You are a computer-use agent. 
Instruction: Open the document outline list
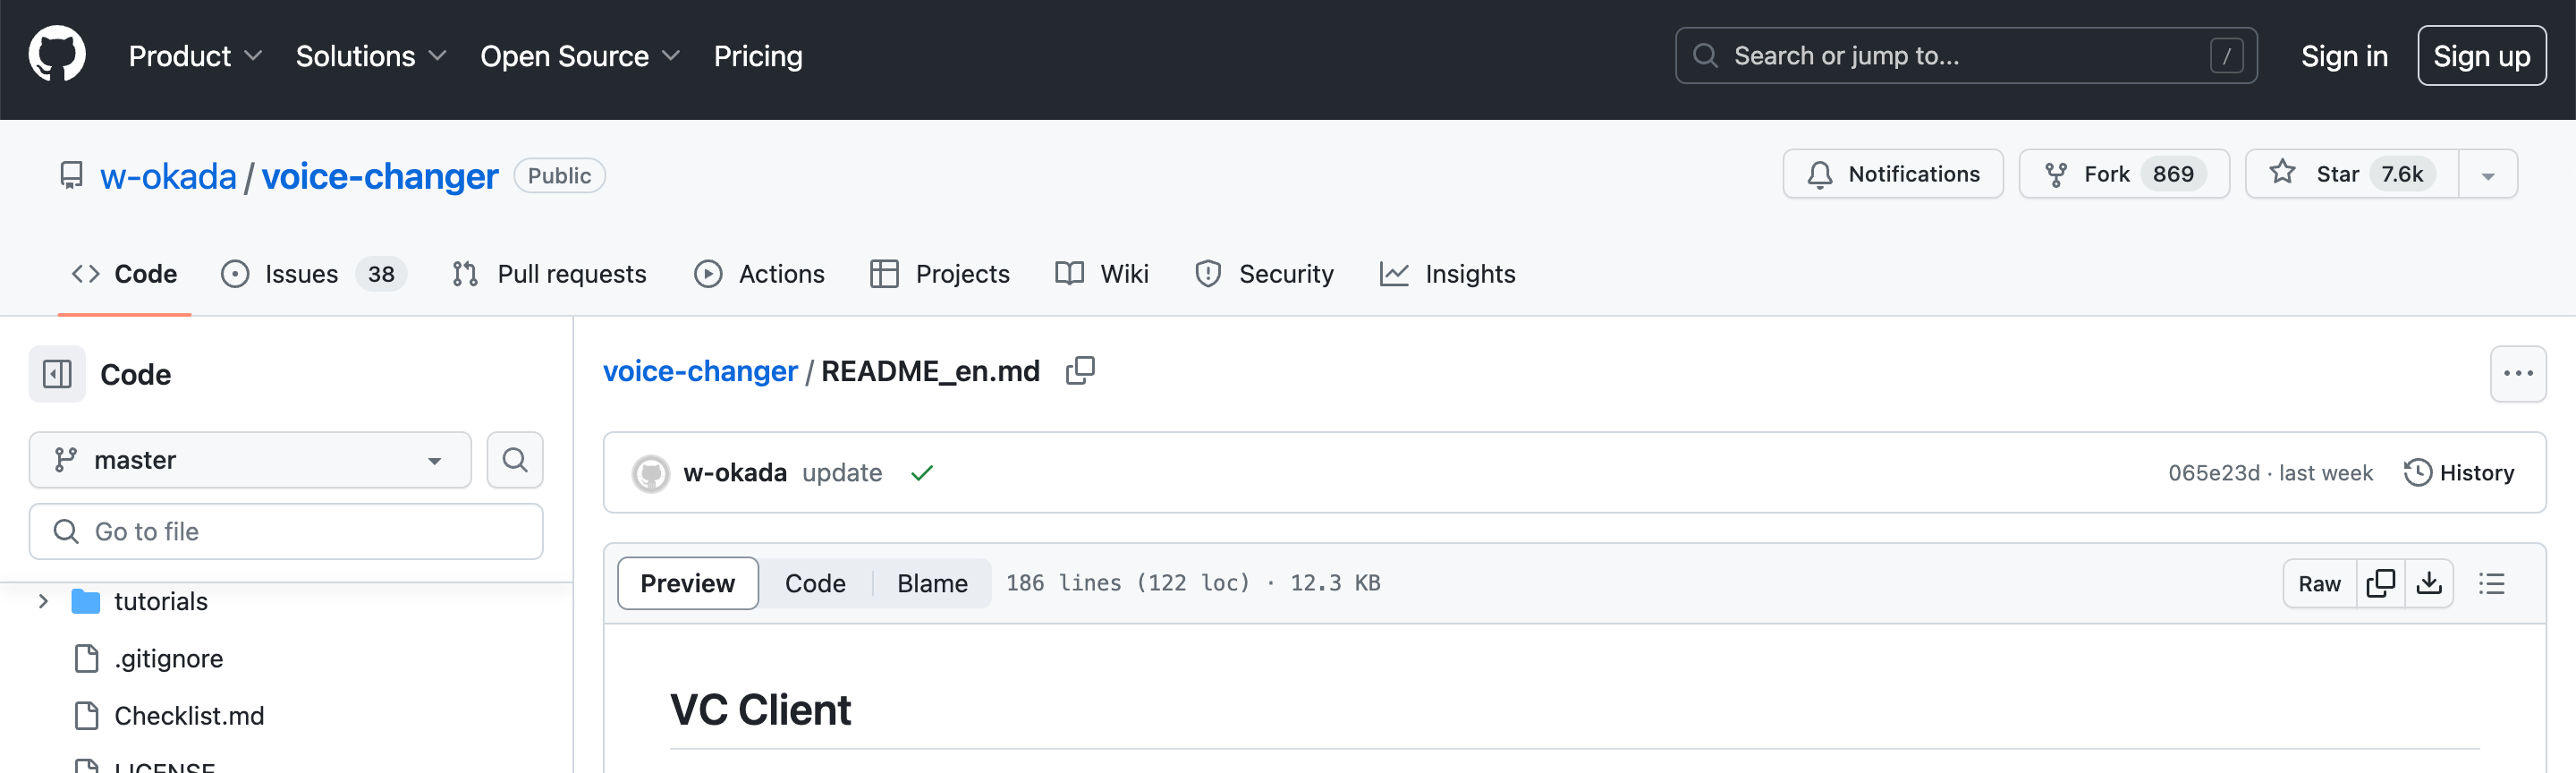coord(2491,583)
